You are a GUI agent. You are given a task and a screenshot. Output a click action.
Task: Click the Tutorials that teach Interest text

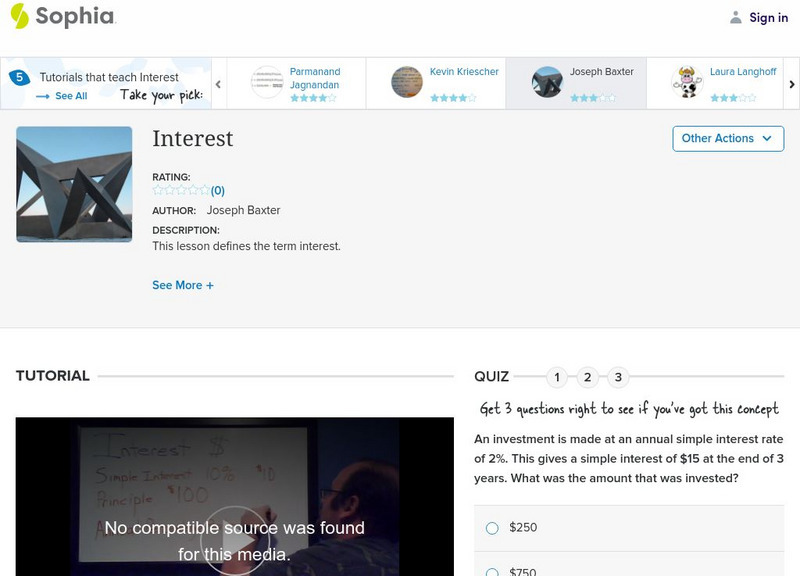click(109, 78)
